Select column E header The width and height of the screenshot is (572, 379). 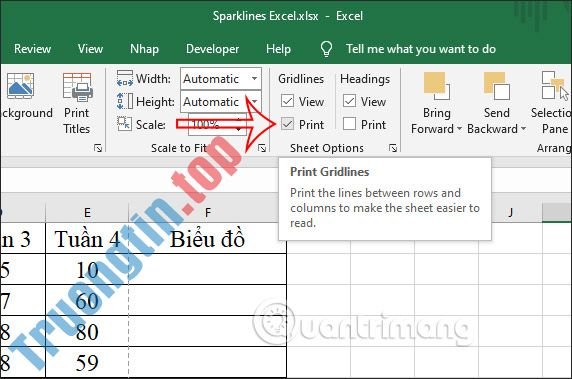click(87, 212)
